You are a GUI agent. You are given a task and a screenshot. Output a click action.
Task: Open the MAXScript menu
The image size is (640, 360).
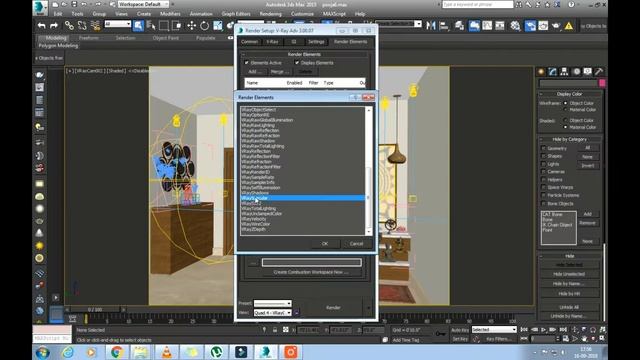point(334,14)
